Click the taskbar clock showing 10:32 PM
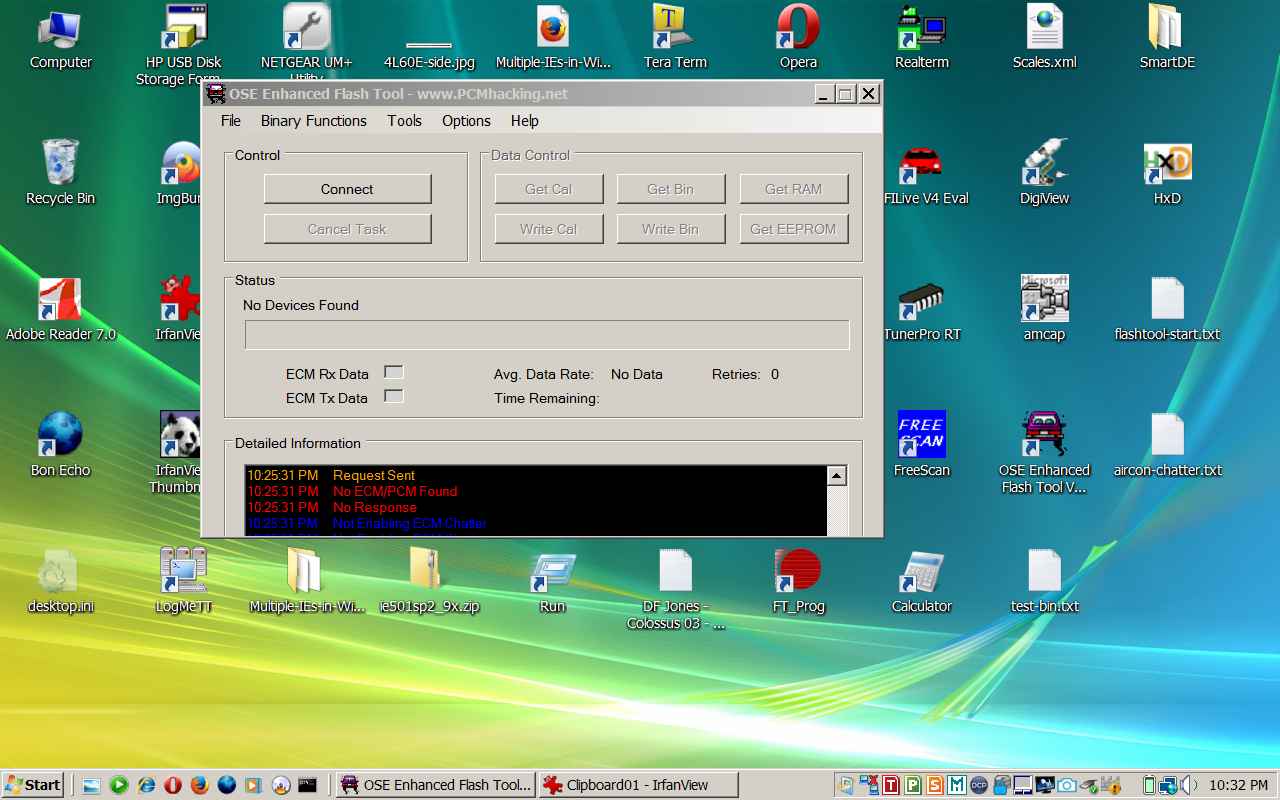The image size is (1280, 800). [x=1239, y=785]
